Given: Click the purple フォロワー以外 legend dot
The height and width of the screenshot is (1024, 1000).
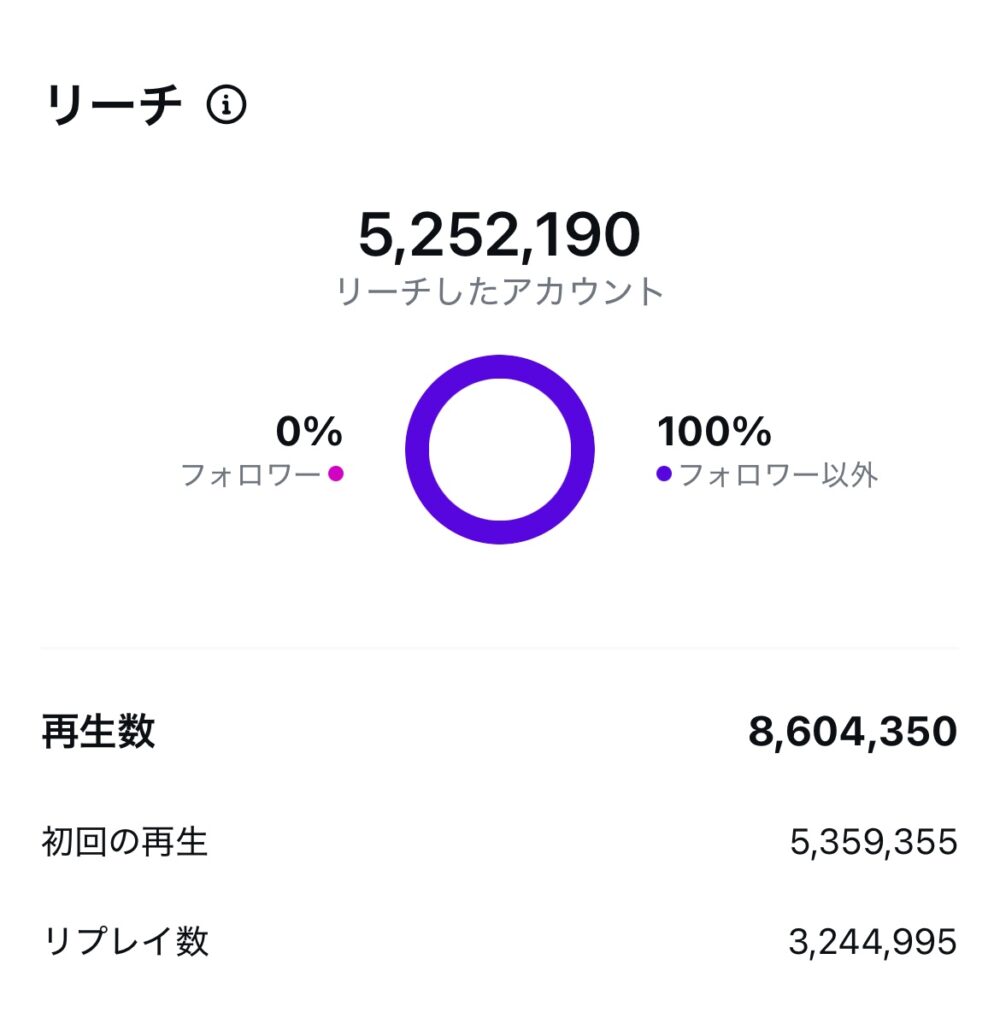Looking at the screenshot, I should click(664, 474).
